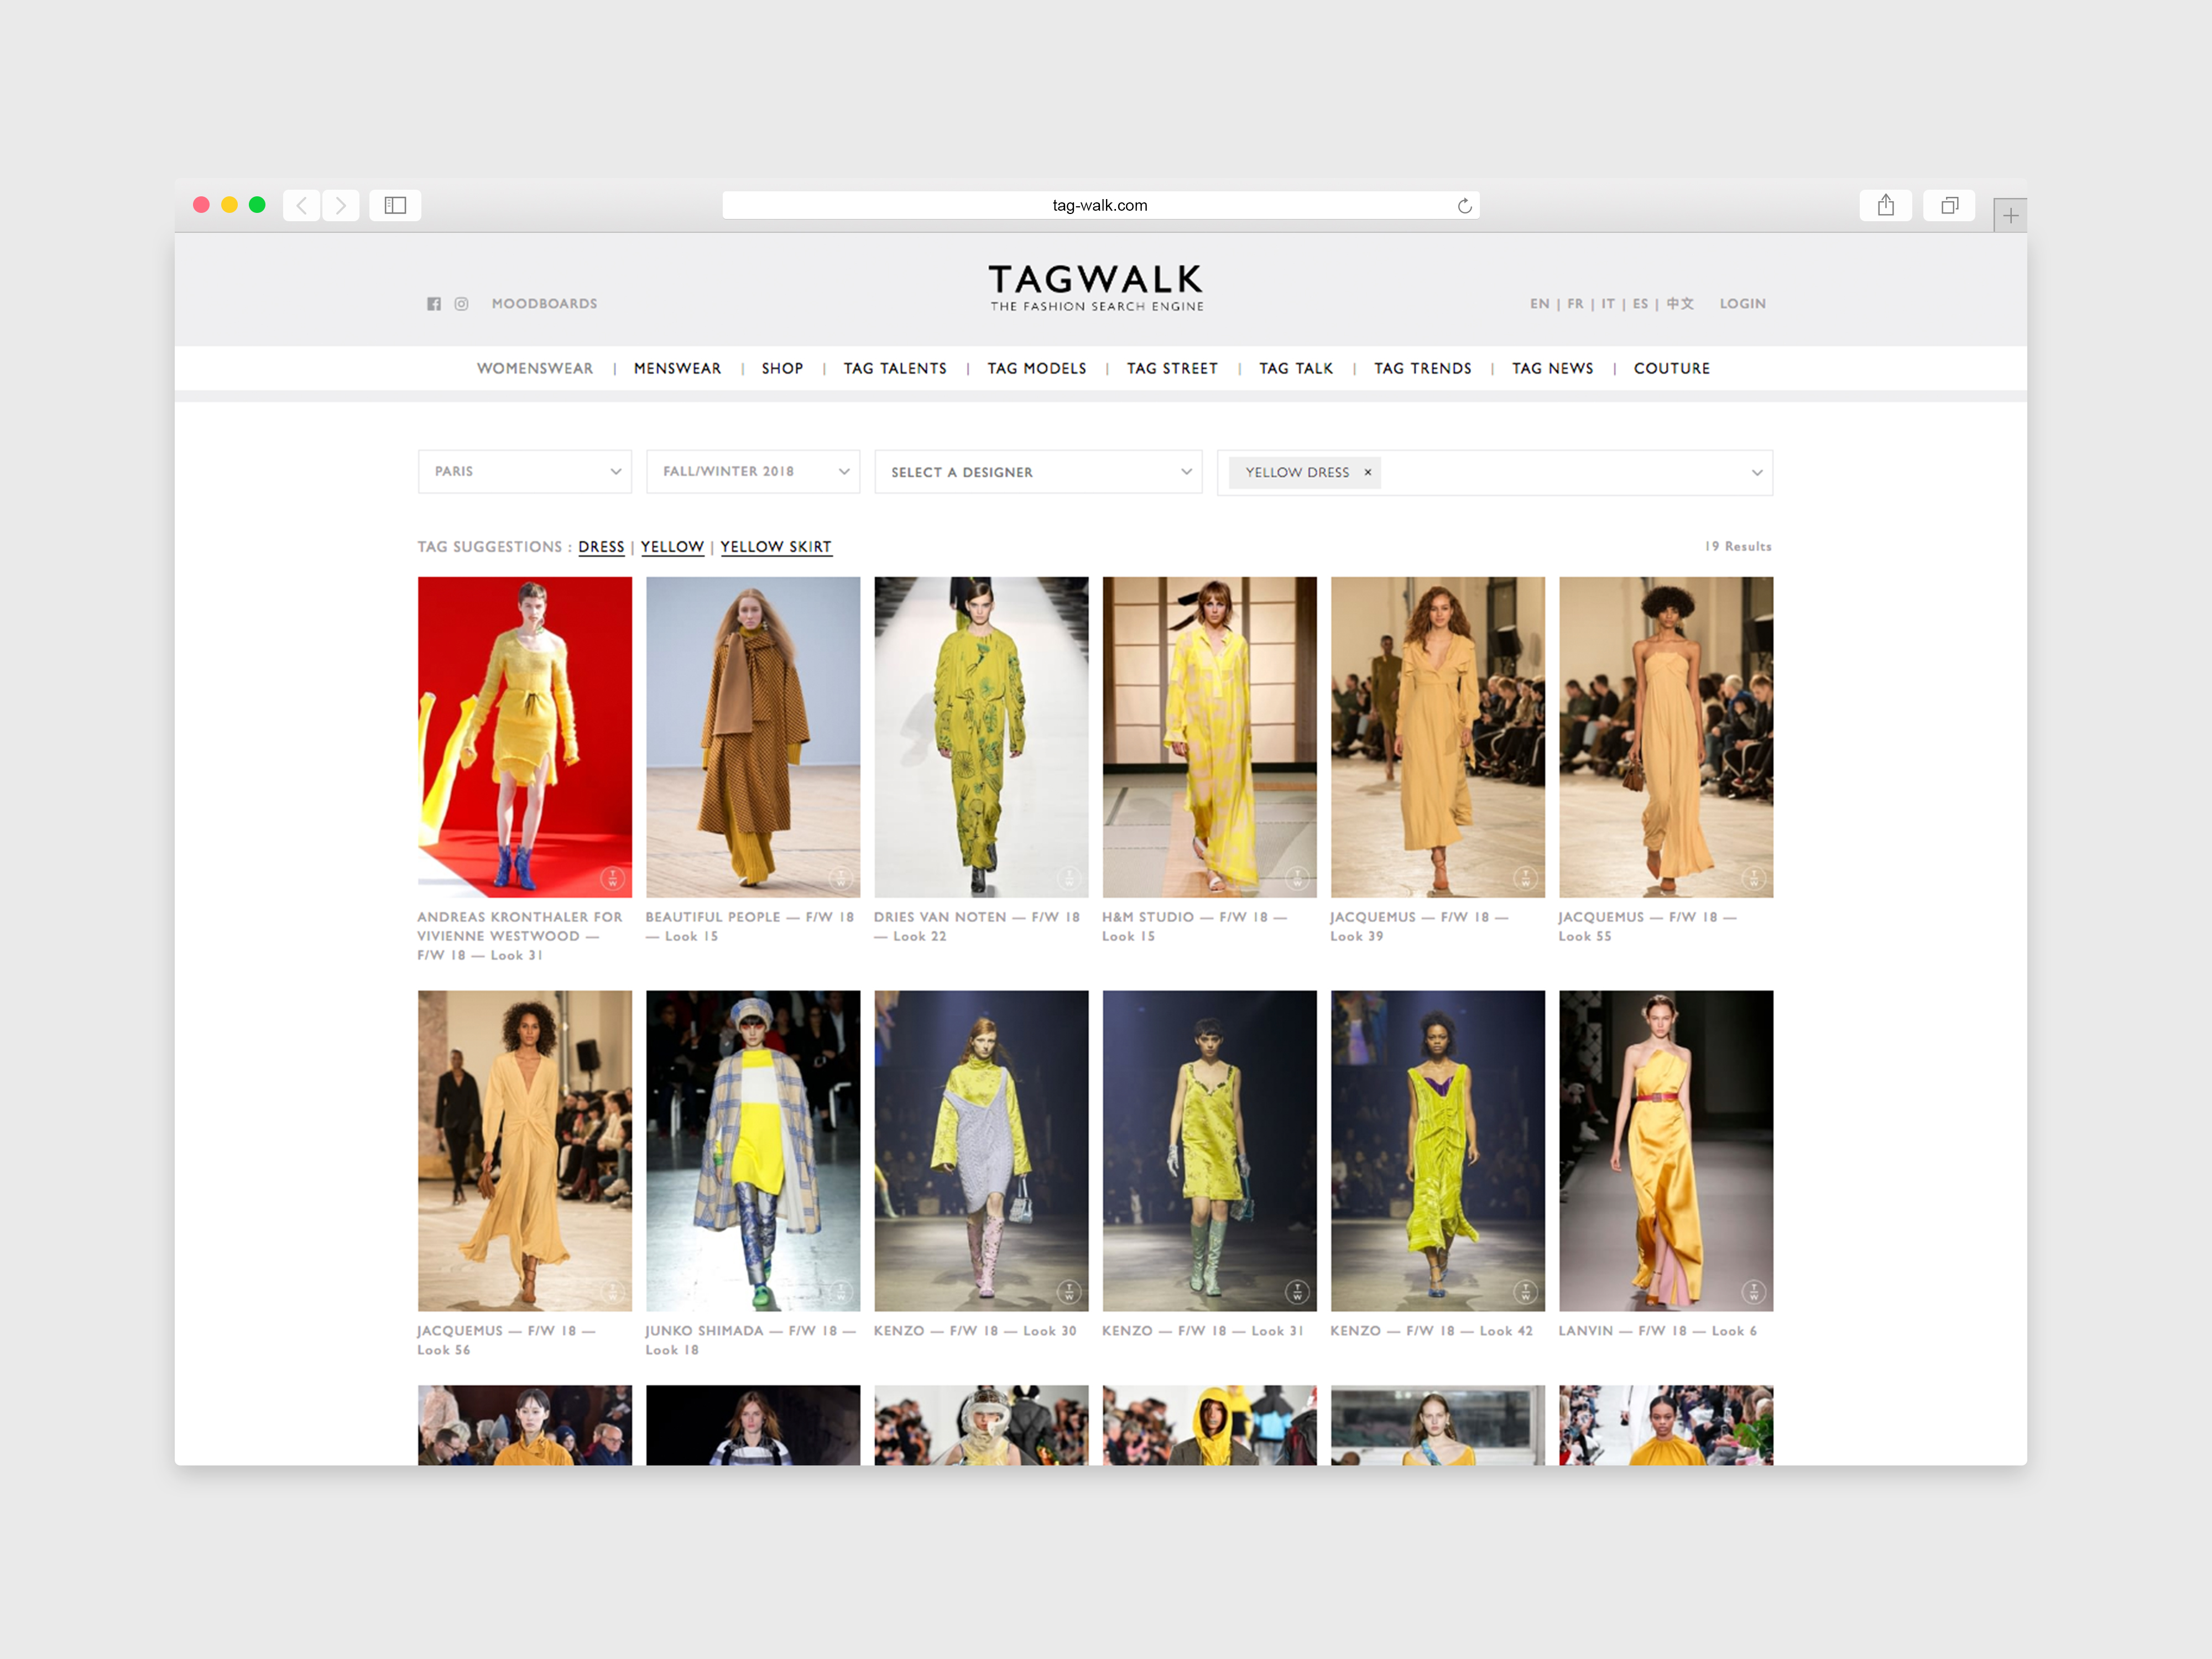Switch language to FR
The image size is (2212, 1659).
[x=1575, y=303]
